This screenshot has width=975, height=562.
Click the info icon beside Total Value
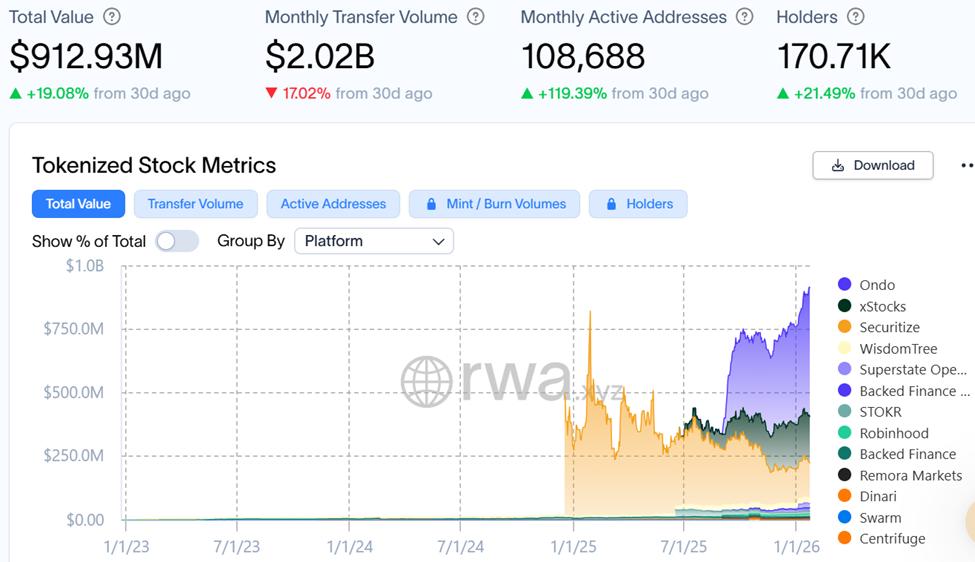(x=112, y=17)
